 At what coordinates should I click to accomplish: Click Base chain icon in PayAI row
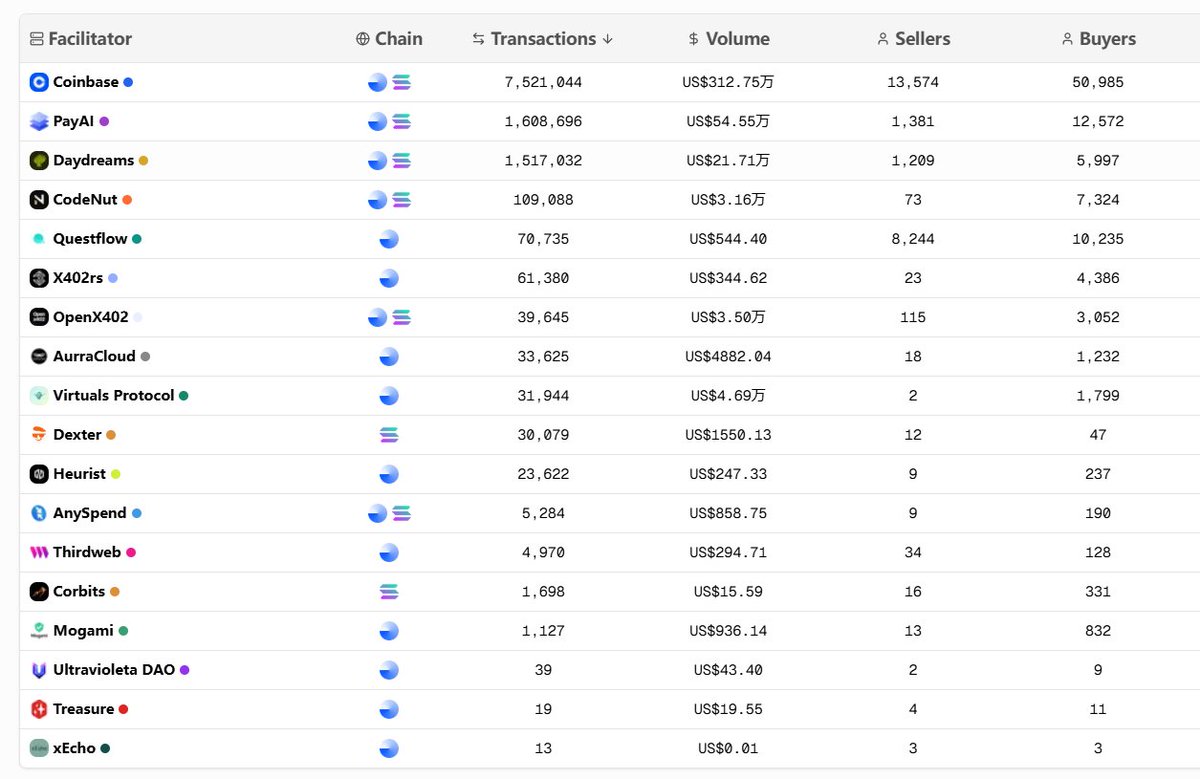[377, 121]
